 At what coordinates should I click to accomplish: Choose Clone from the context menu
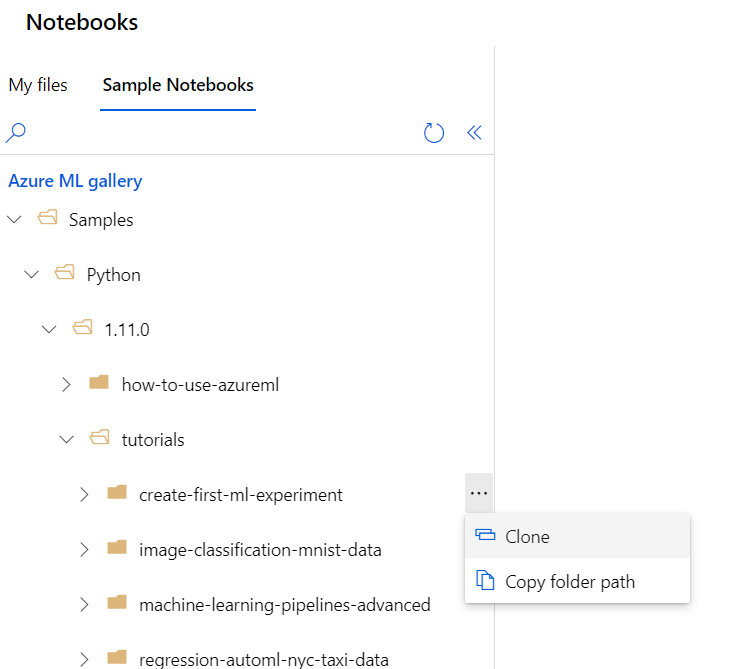(578, 536)
